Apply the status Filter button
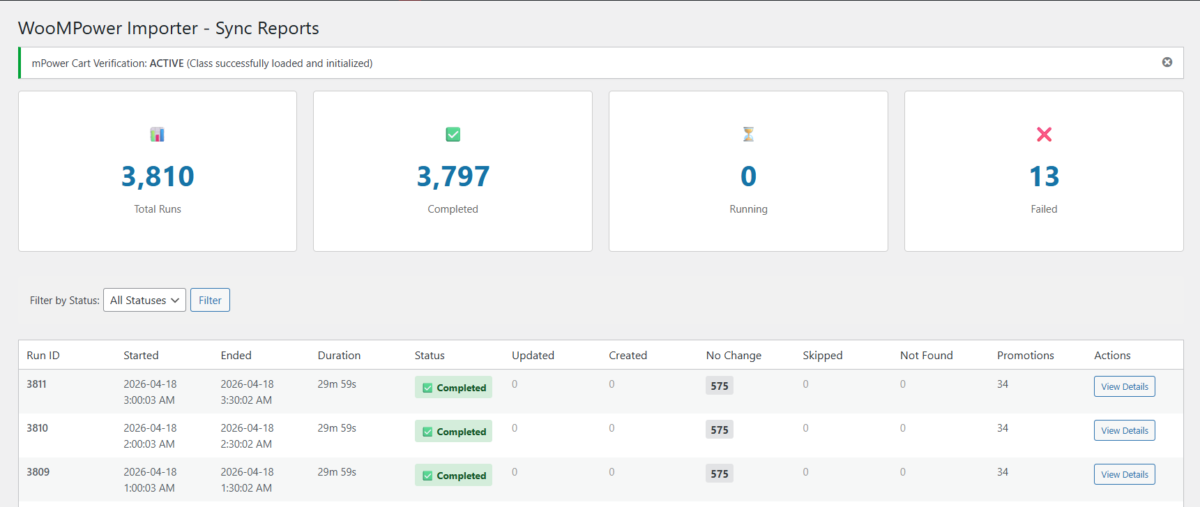The image size is (1200, 507). point(210,300)
